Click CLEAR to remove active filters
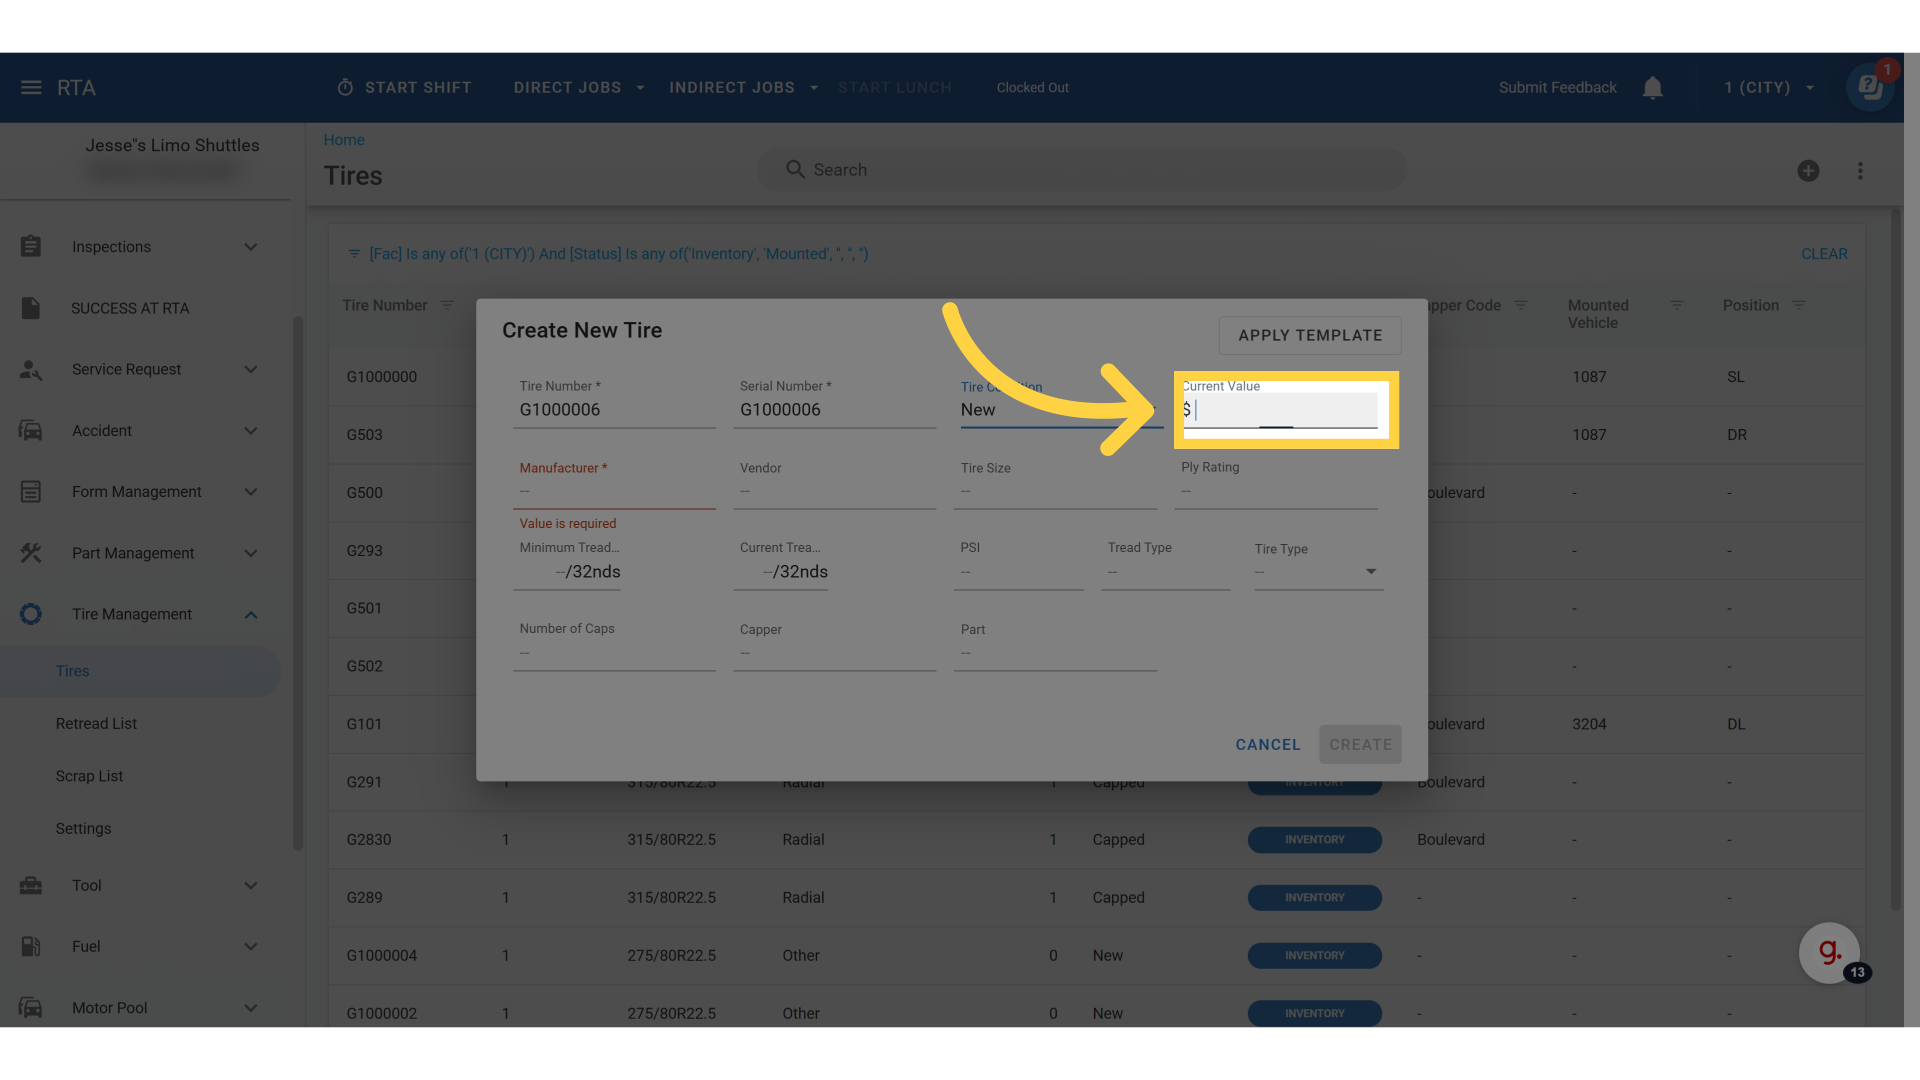The height and width of the screenshot is (1080, 1920). click(1824, 253)
